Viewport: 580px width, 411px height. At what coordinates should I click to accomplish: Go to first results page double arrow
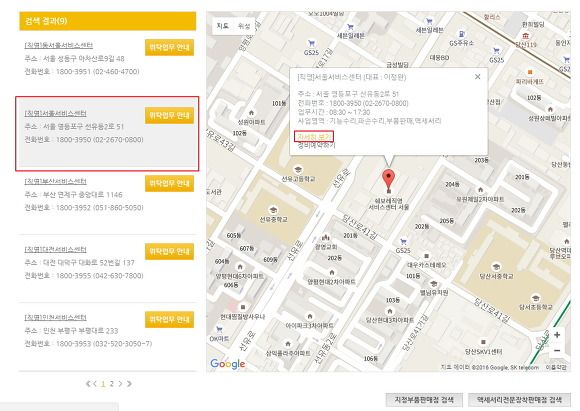pos(88,384)
